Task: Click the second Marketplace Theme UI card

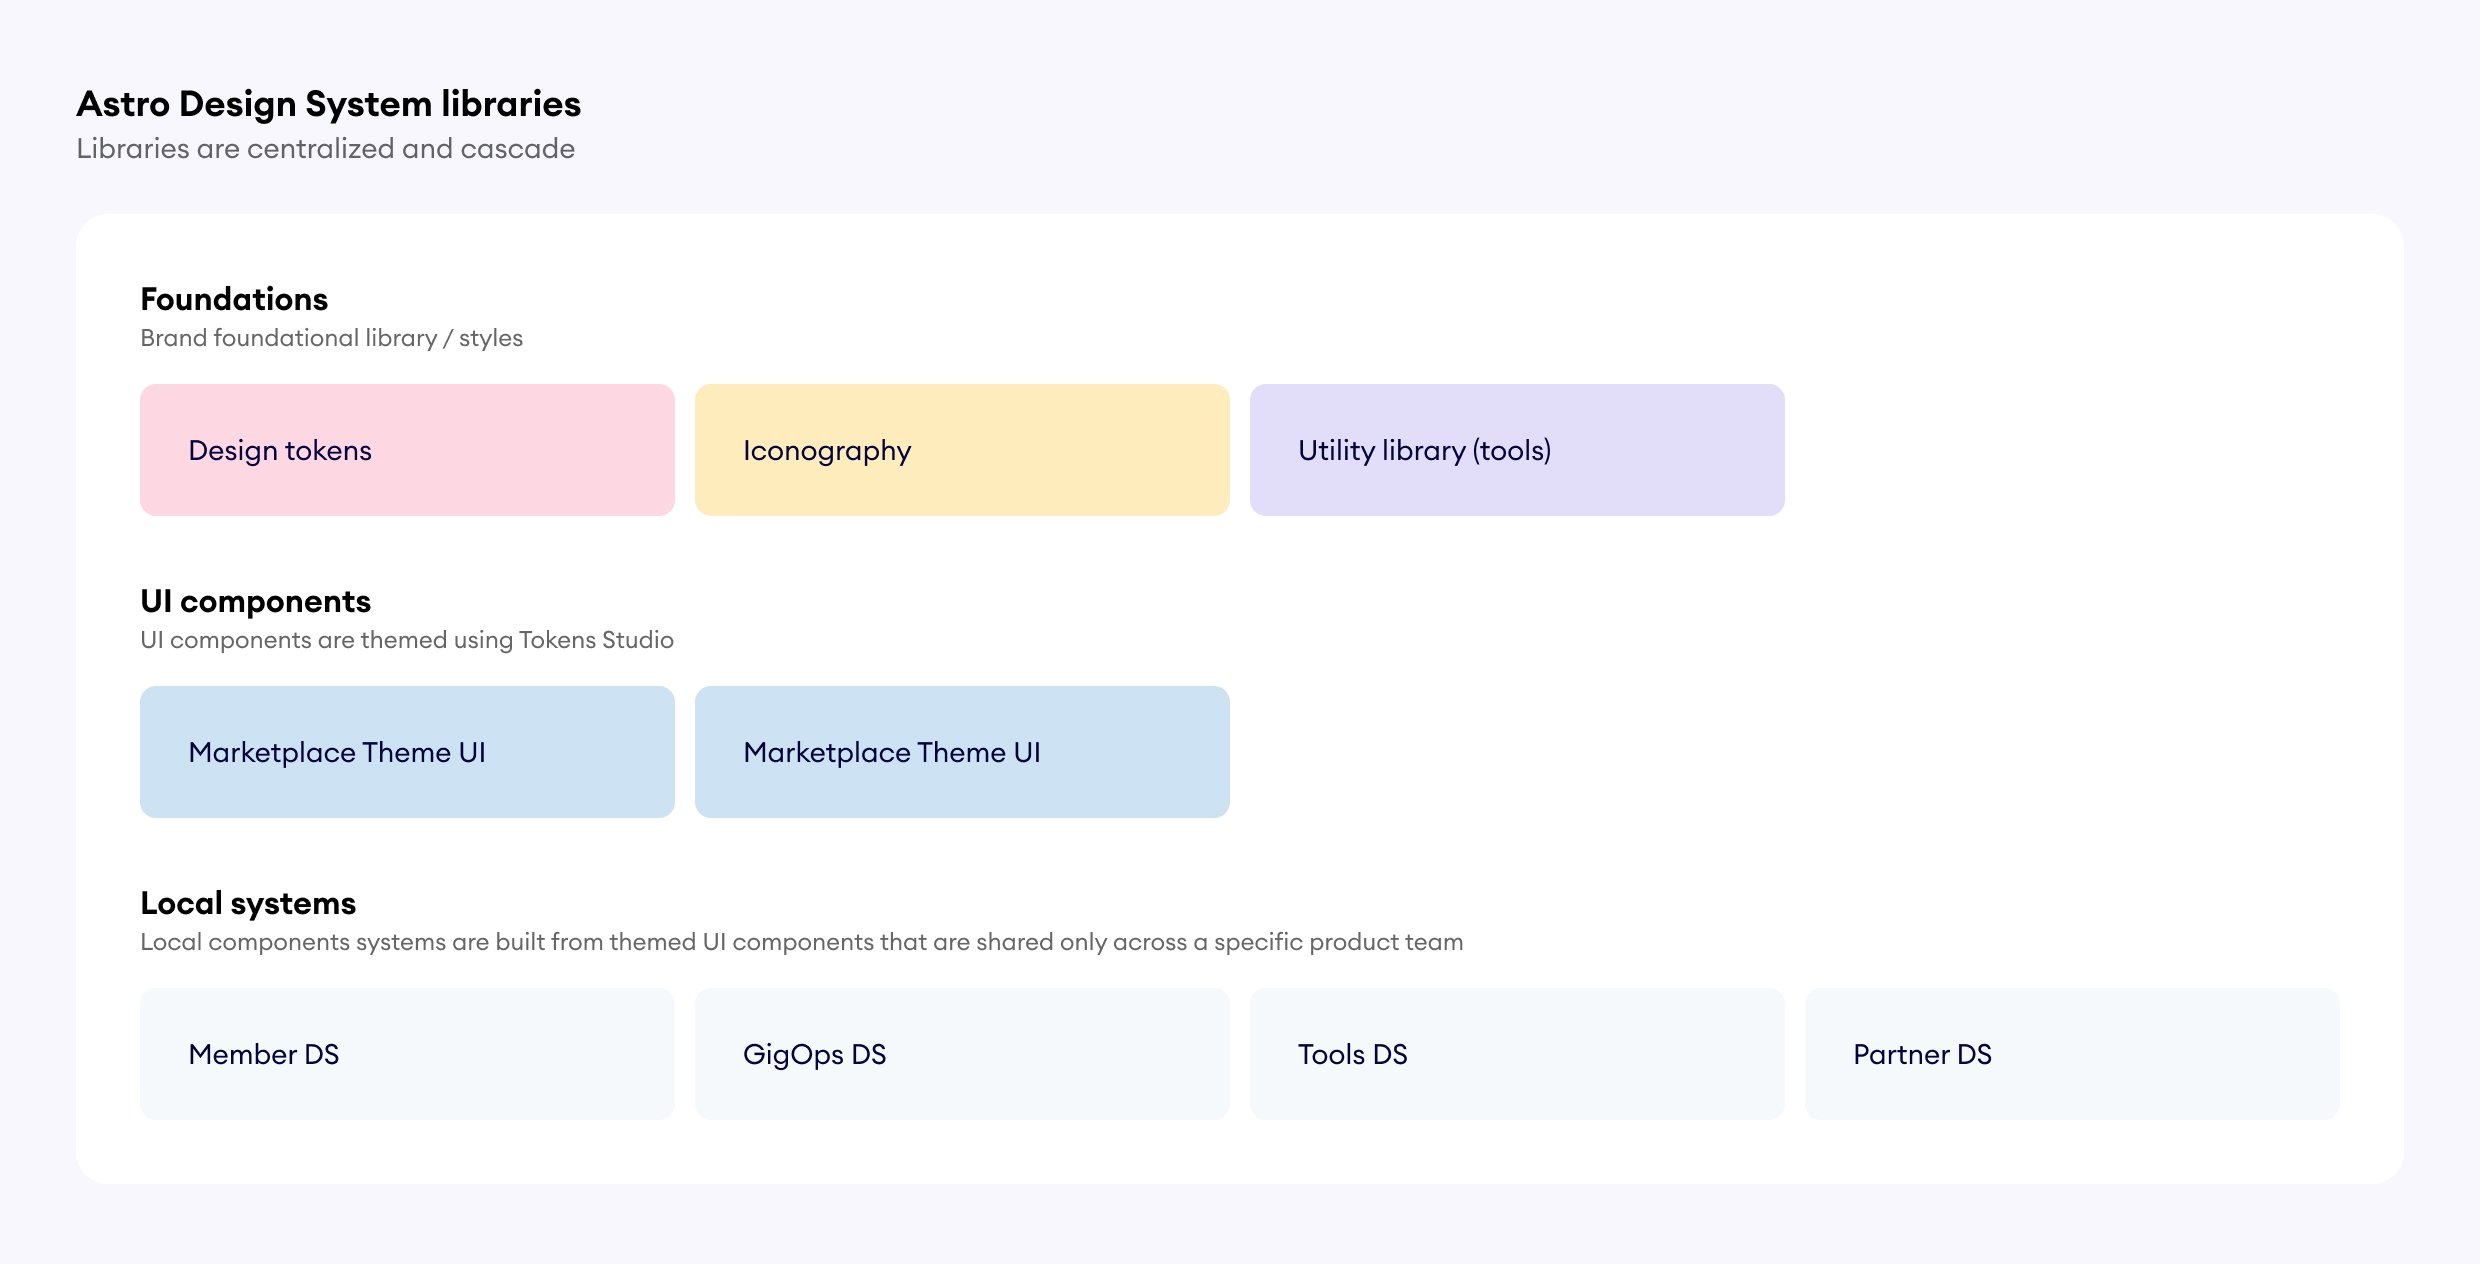Action: point(962,752)
